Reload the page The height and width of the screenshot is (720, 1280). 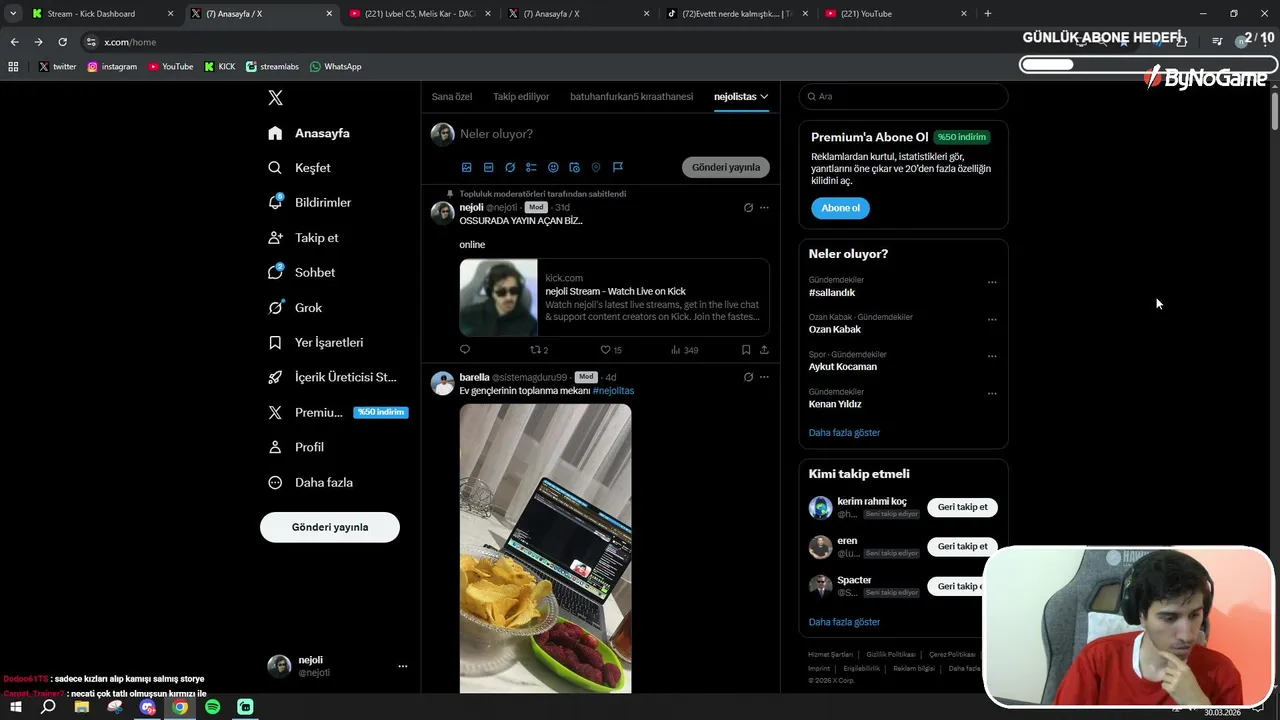[x=62, y=42]
